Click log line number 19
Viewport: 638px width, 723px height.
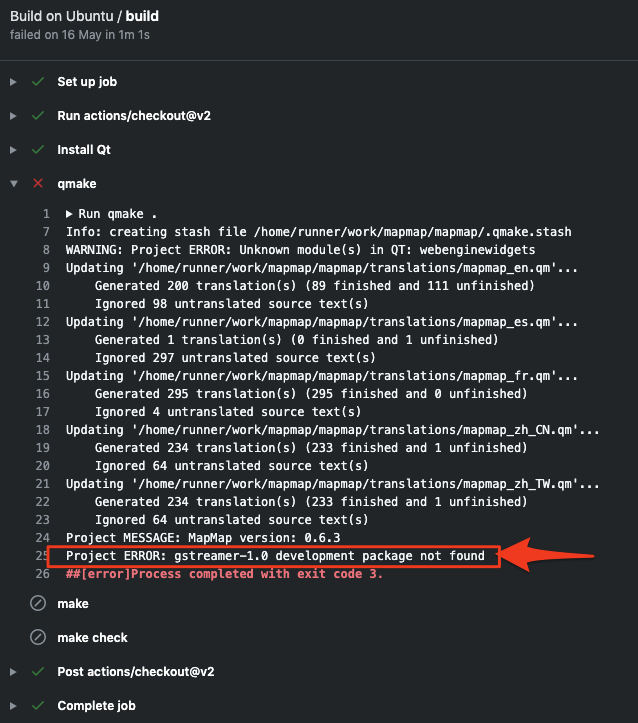43,448
